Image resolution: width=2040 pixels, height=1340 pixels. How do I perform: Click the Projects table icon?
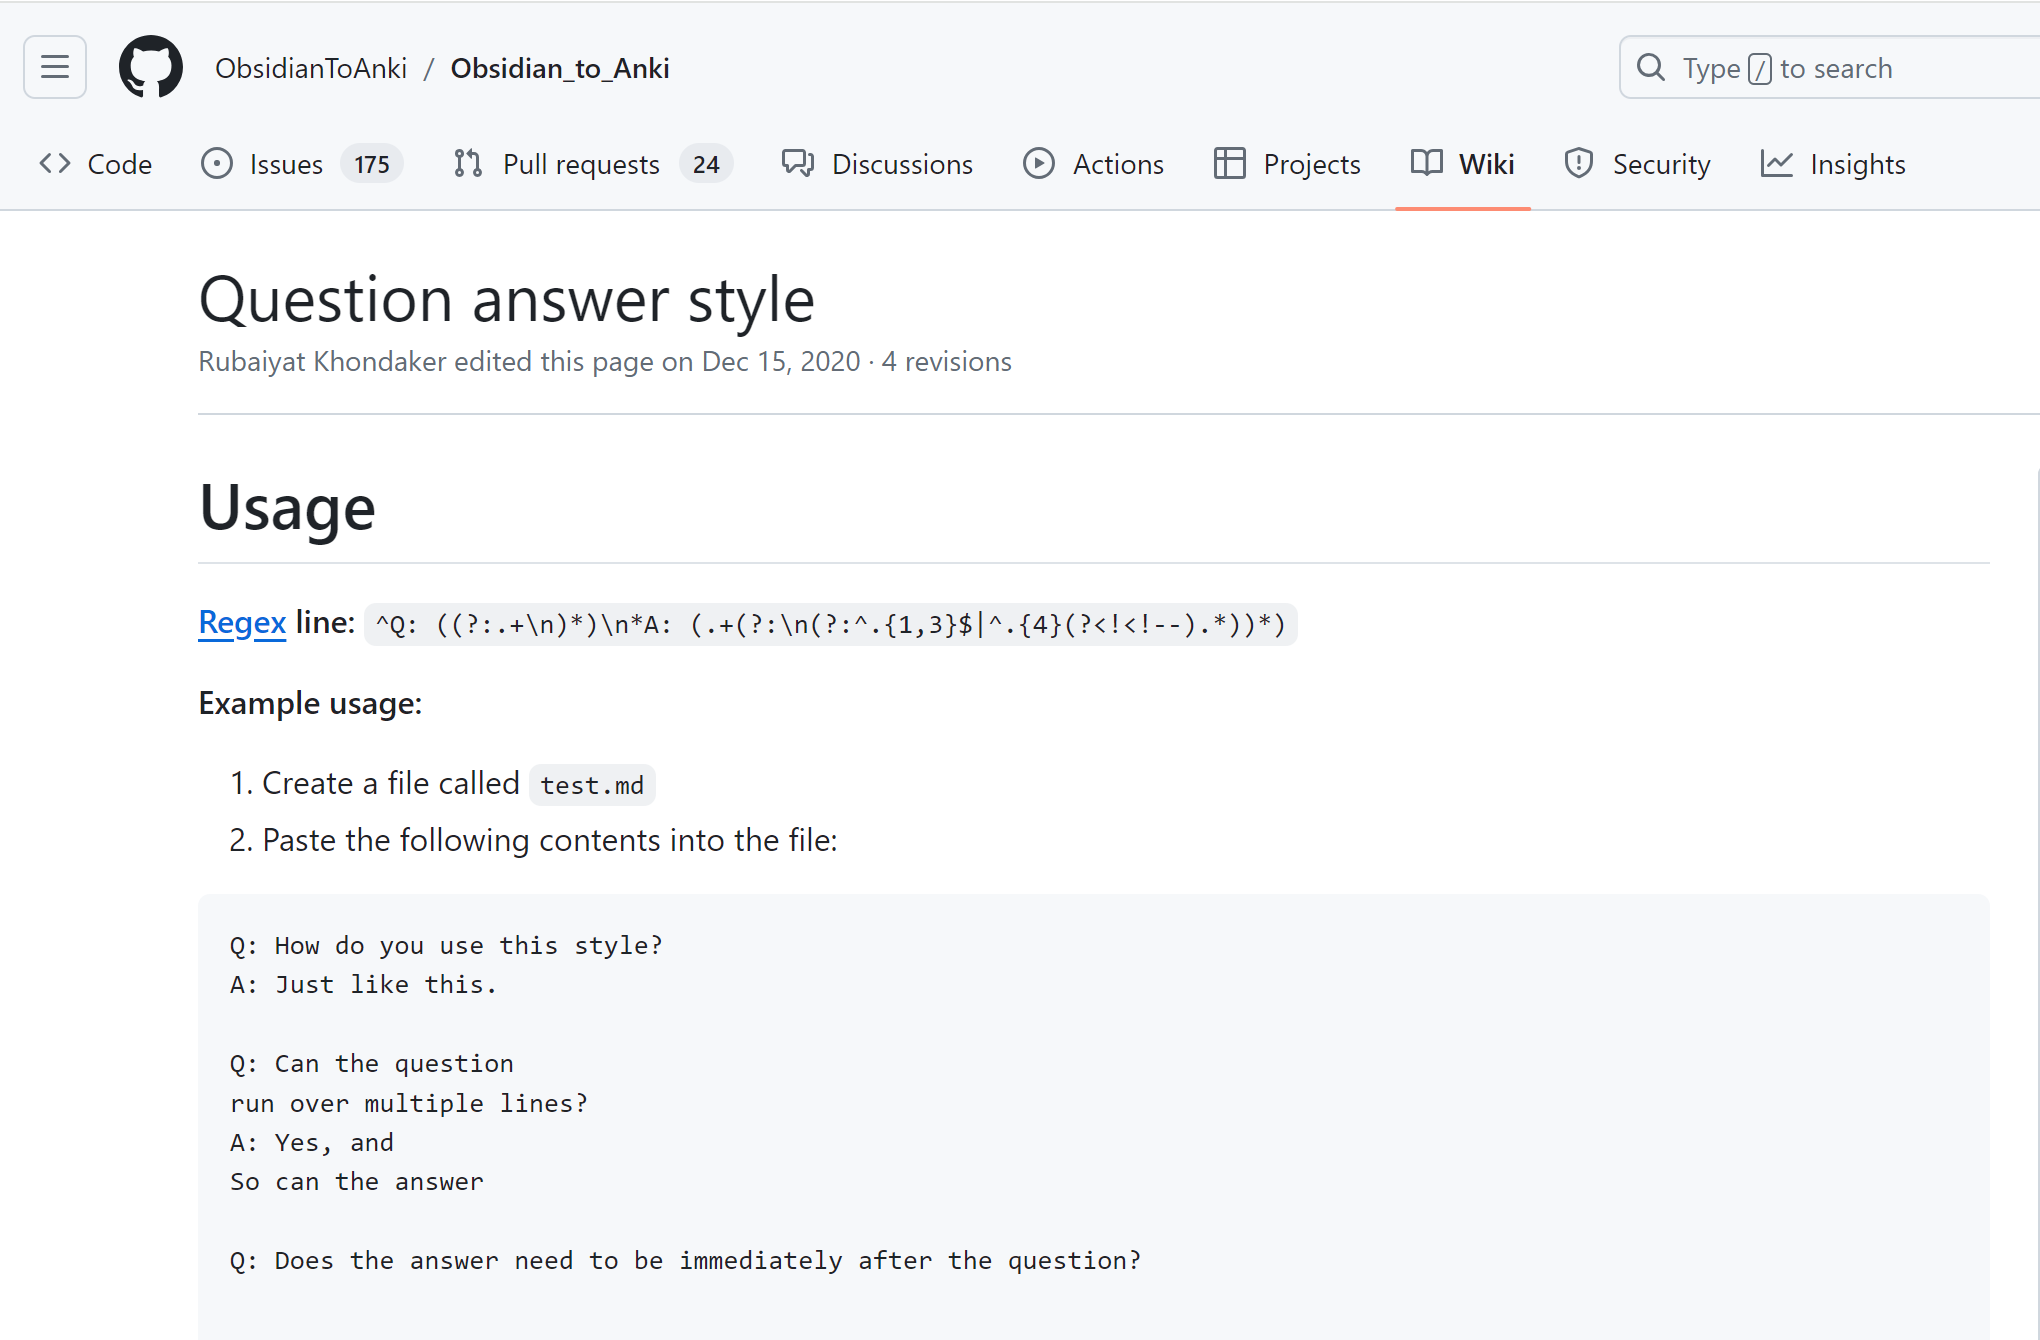tap(1229, 164)
